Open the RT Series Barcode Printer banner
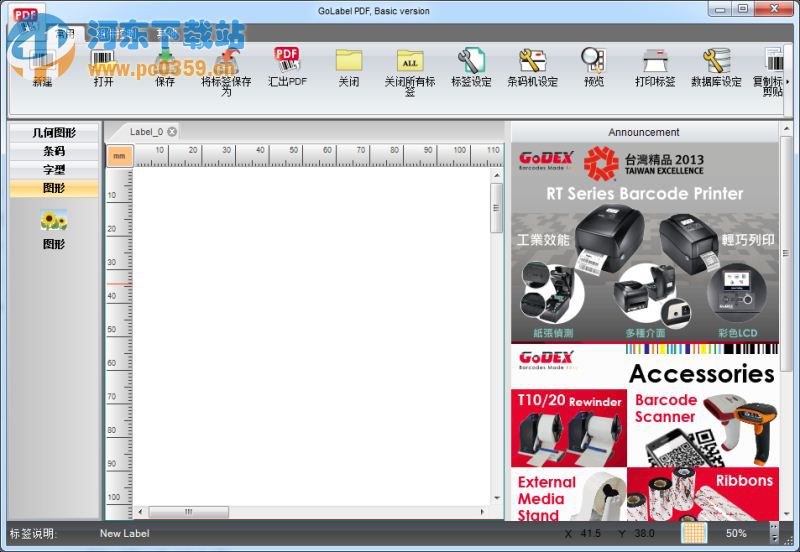Viewport: 800px width, 552px height. 645,243
